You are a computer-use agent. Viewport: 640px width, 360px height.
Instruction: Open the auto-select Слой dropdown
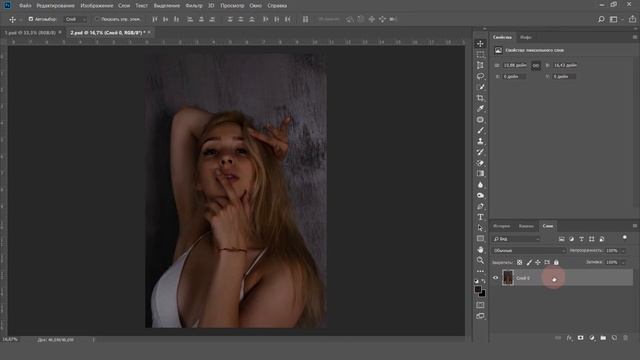[x=76, y=19]
